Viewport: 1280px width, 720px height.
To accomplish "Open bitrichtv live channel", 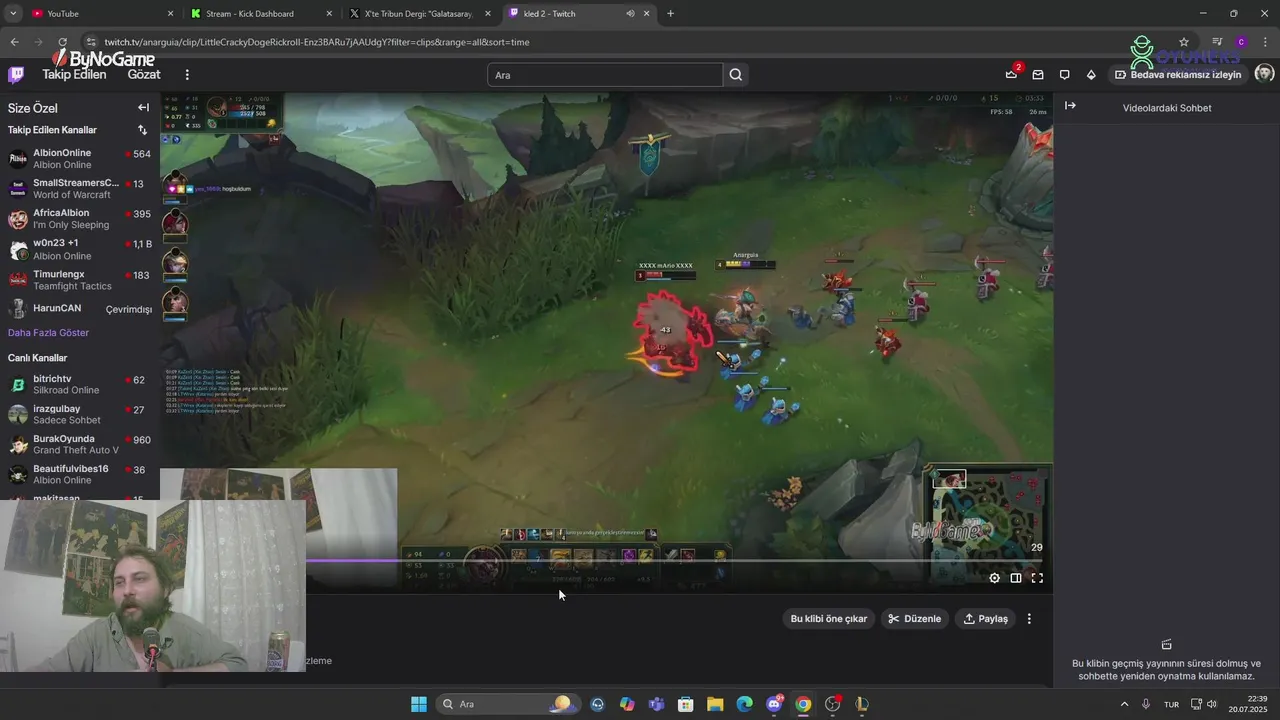I will (x=80, y=385).
